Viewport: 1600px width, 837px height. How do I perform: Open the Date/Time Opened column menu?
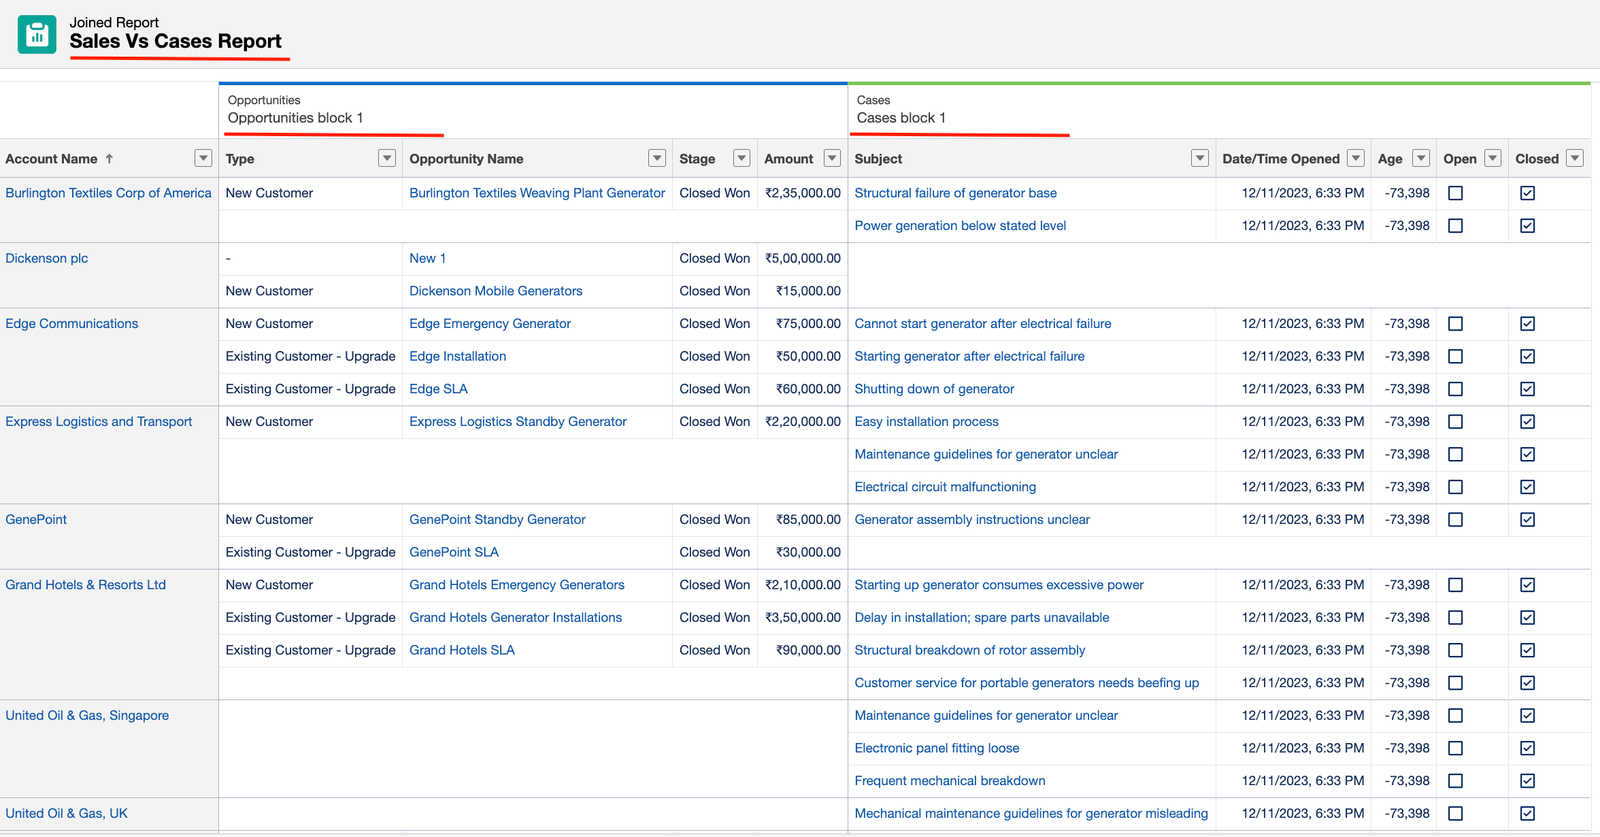(x=1356, y=158)
